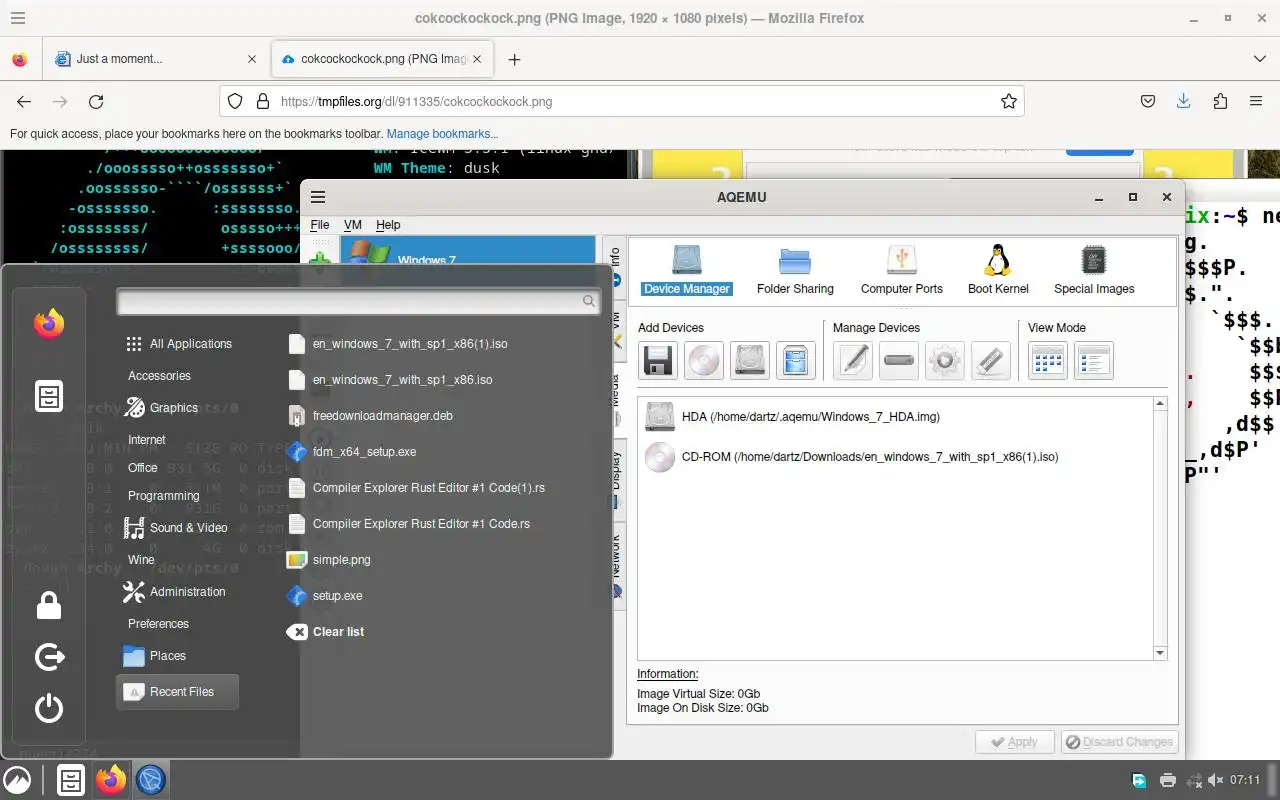
Task: Click the device list scrollbar down arrow
Action: coord(1160,653)
